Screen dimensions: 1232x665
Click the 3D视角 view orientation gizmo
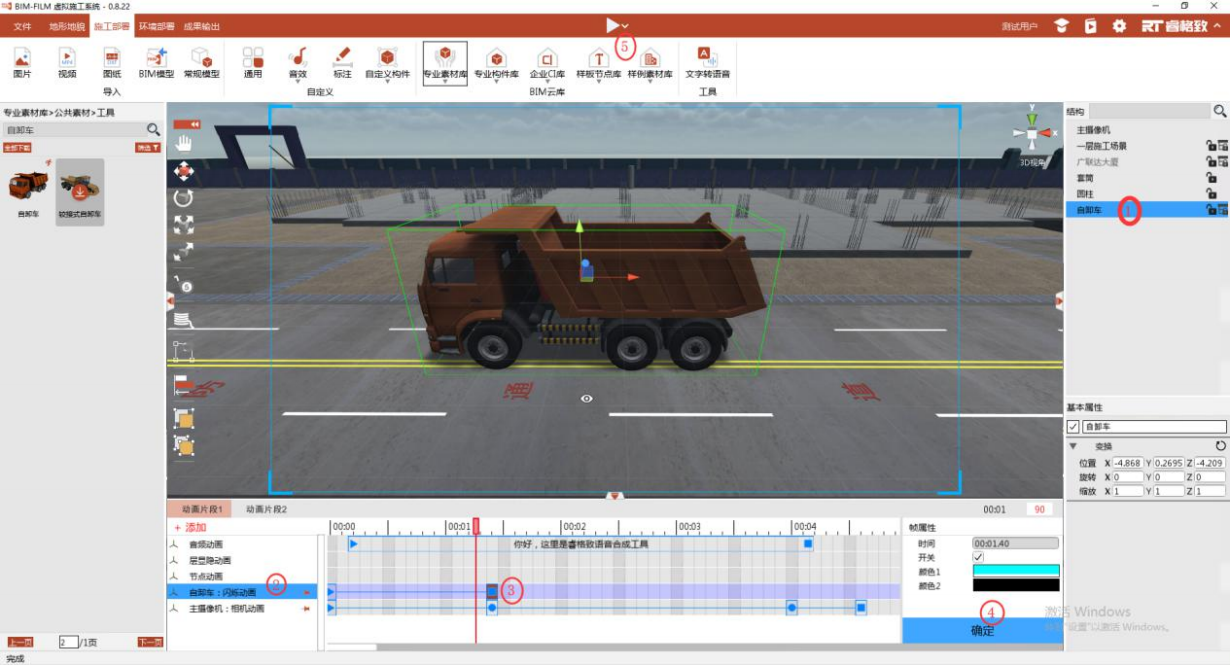click(1032, 134)
